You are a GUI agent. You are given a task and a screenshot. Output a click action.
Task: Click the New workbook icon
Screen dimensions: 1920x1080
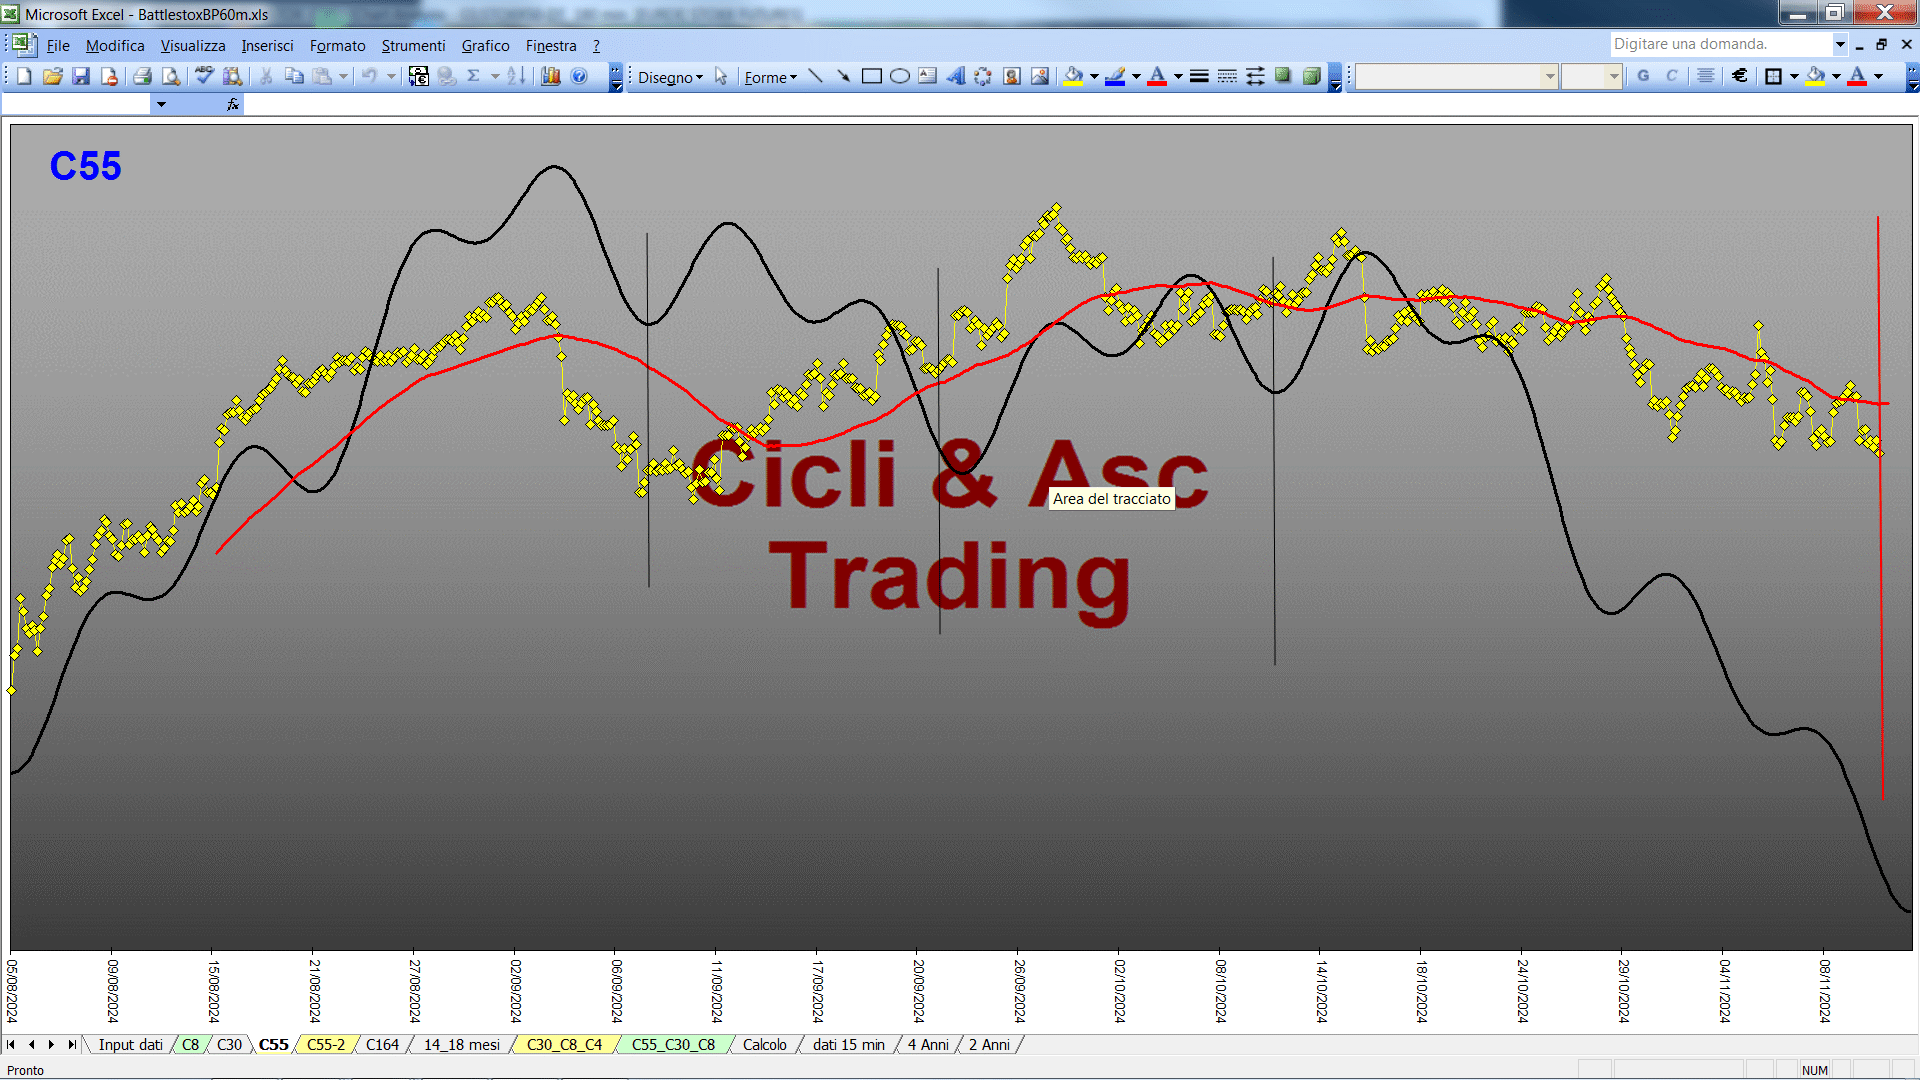tap(24, 76)
